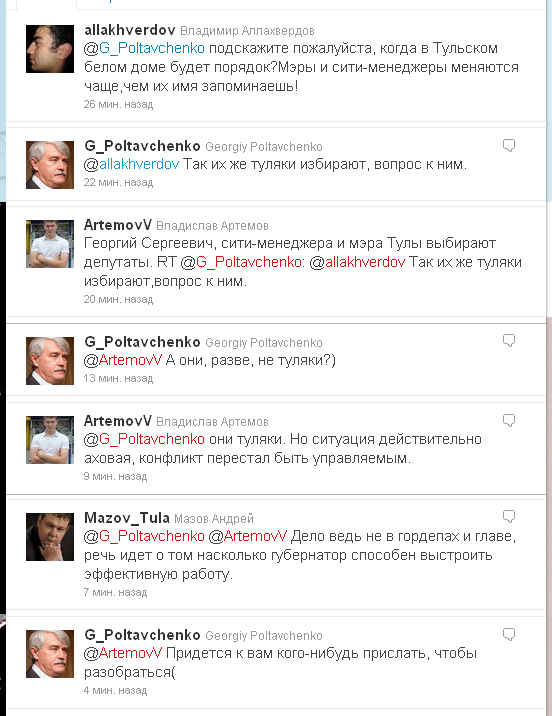
Task: Click the 22 мин. назад timestamp link
Action: [118, 183]
